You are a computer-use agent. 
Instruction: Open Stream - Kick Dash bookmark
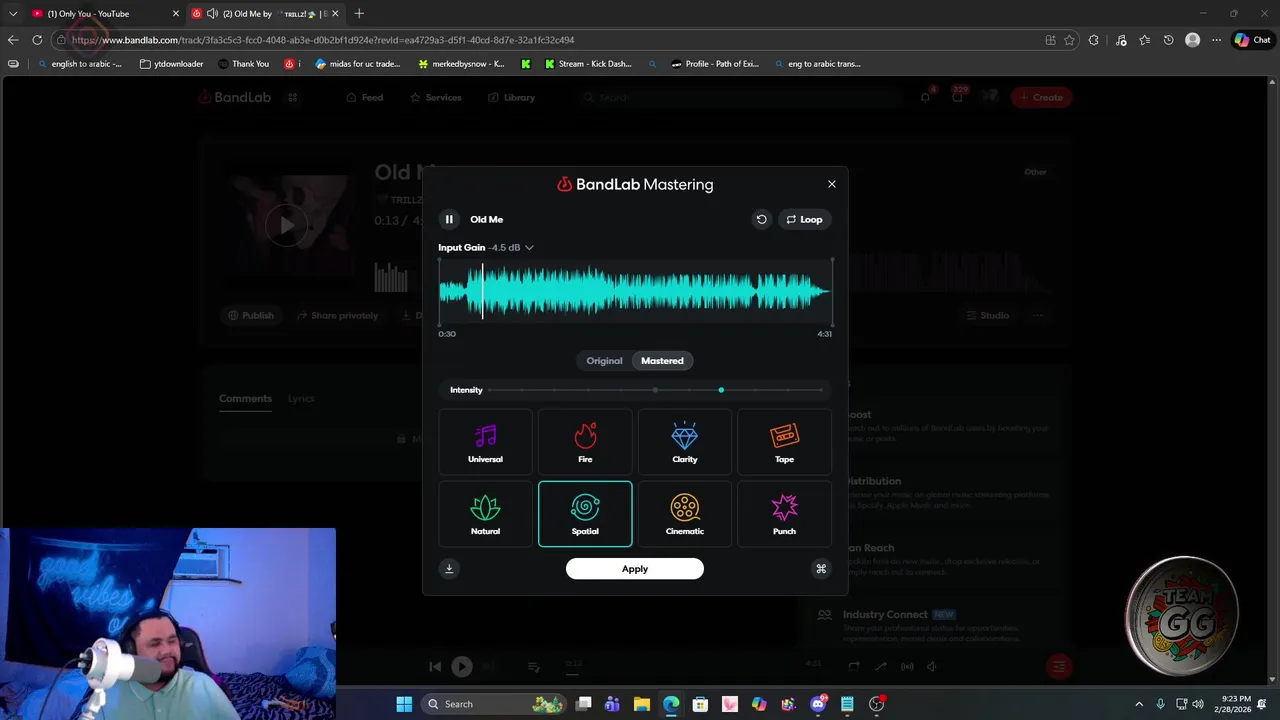tap(588, 64)
